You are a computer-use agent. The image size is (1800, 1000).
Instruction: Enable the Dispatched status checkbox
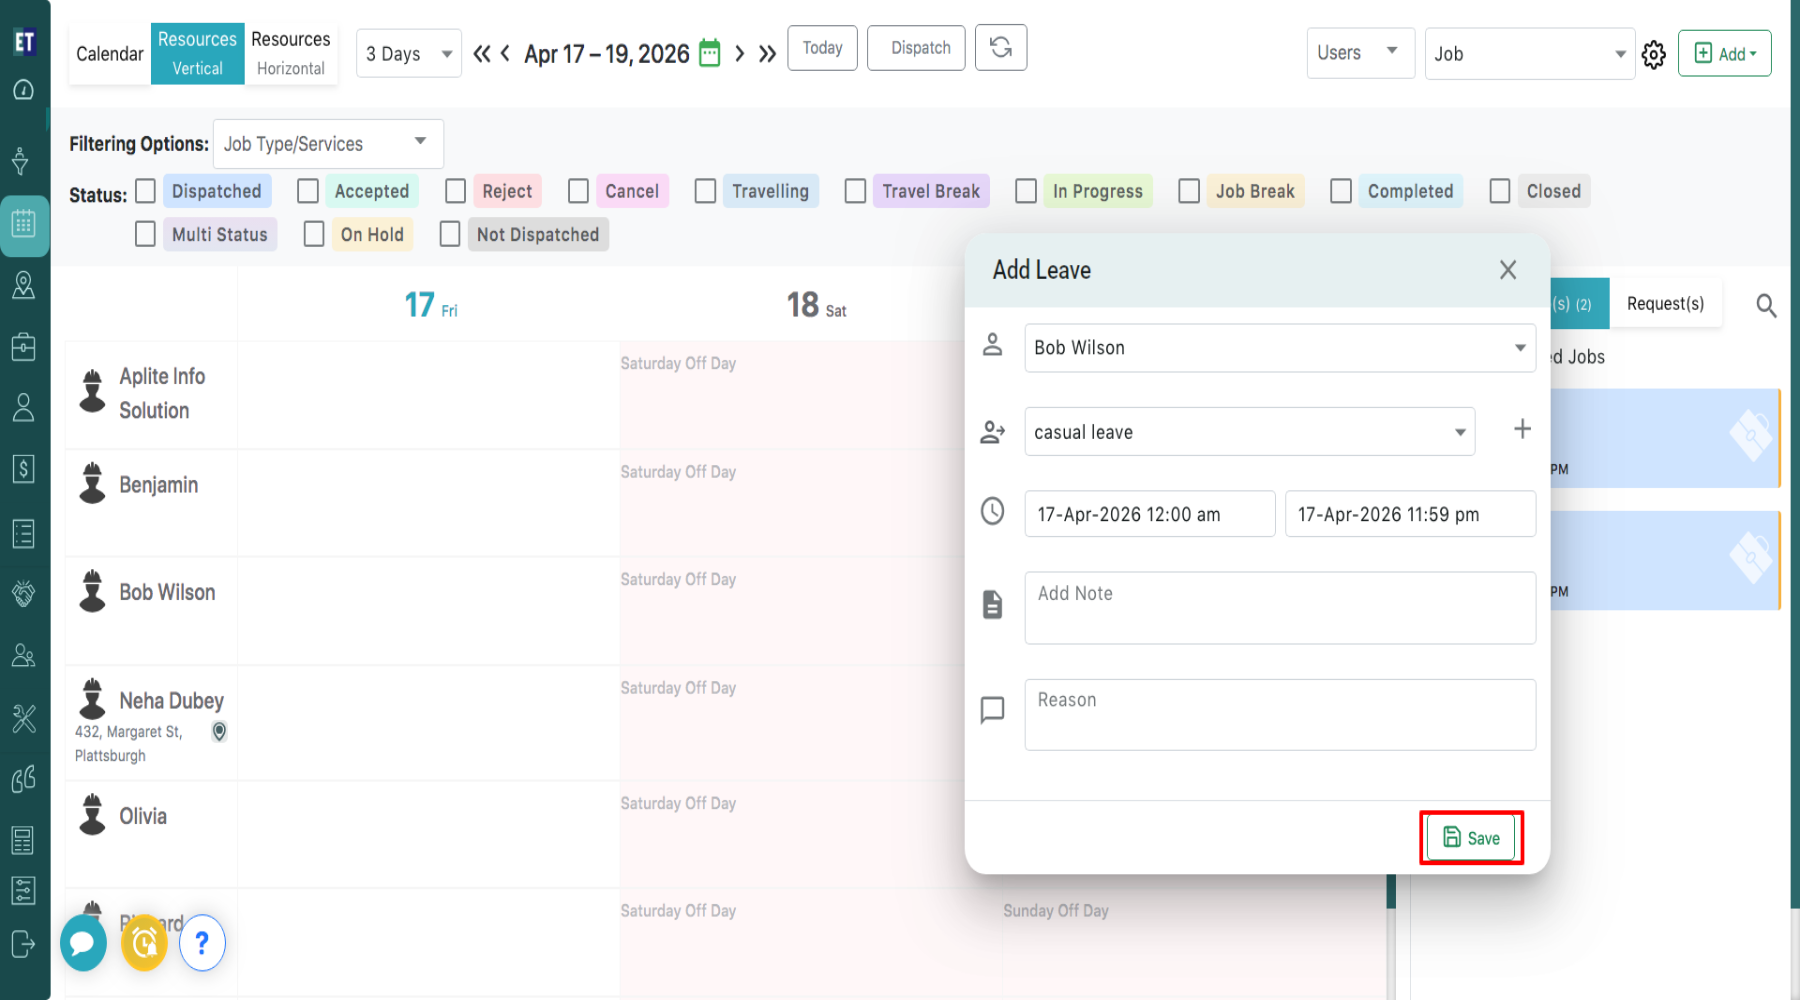[146, 191]
